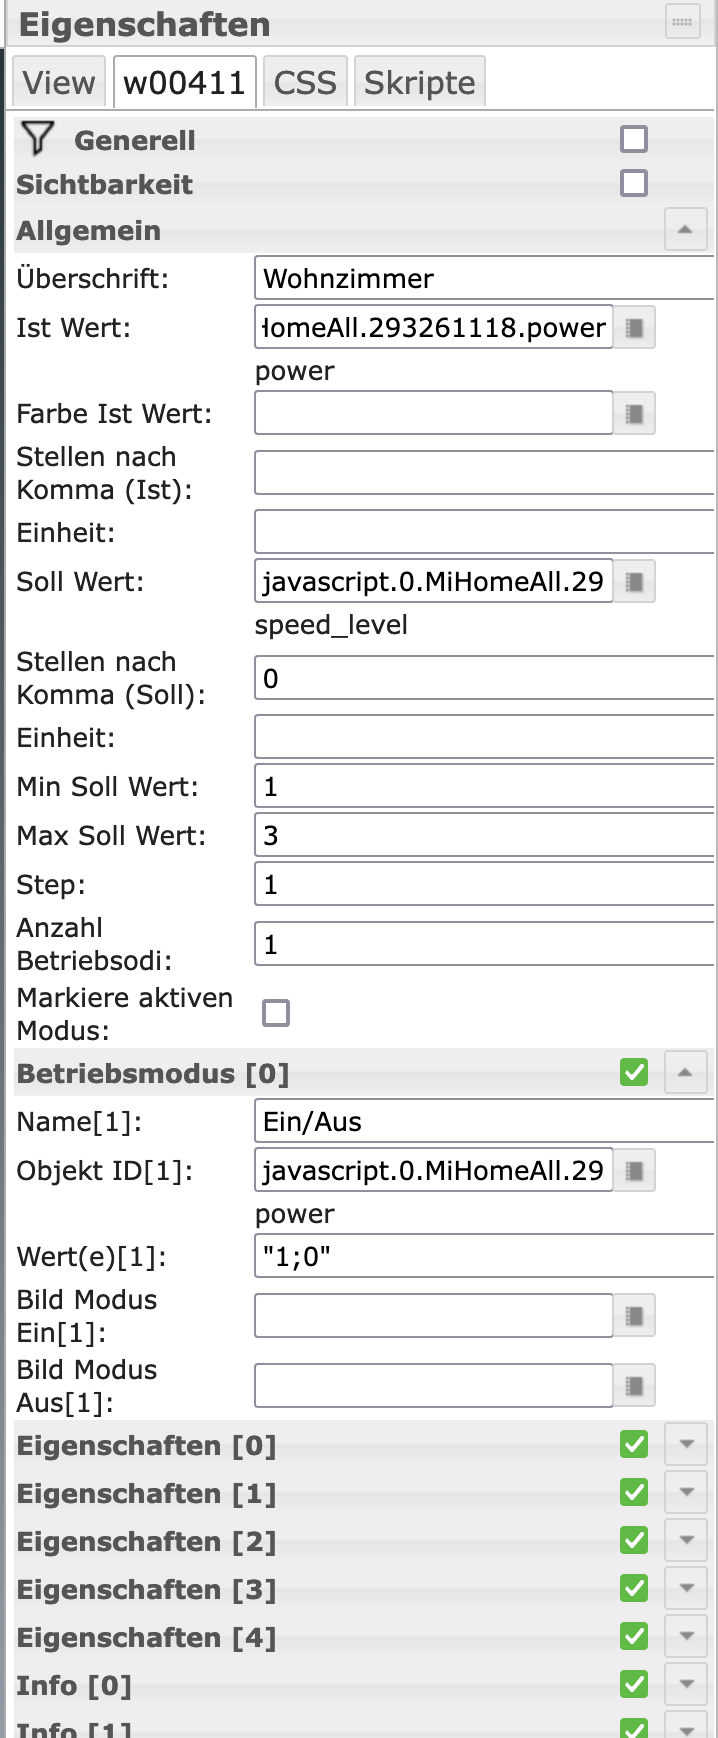This screenshot has height=1738, width=718.
Task: Open object picker for Soll Wert
Action: (x=634, y=582)
